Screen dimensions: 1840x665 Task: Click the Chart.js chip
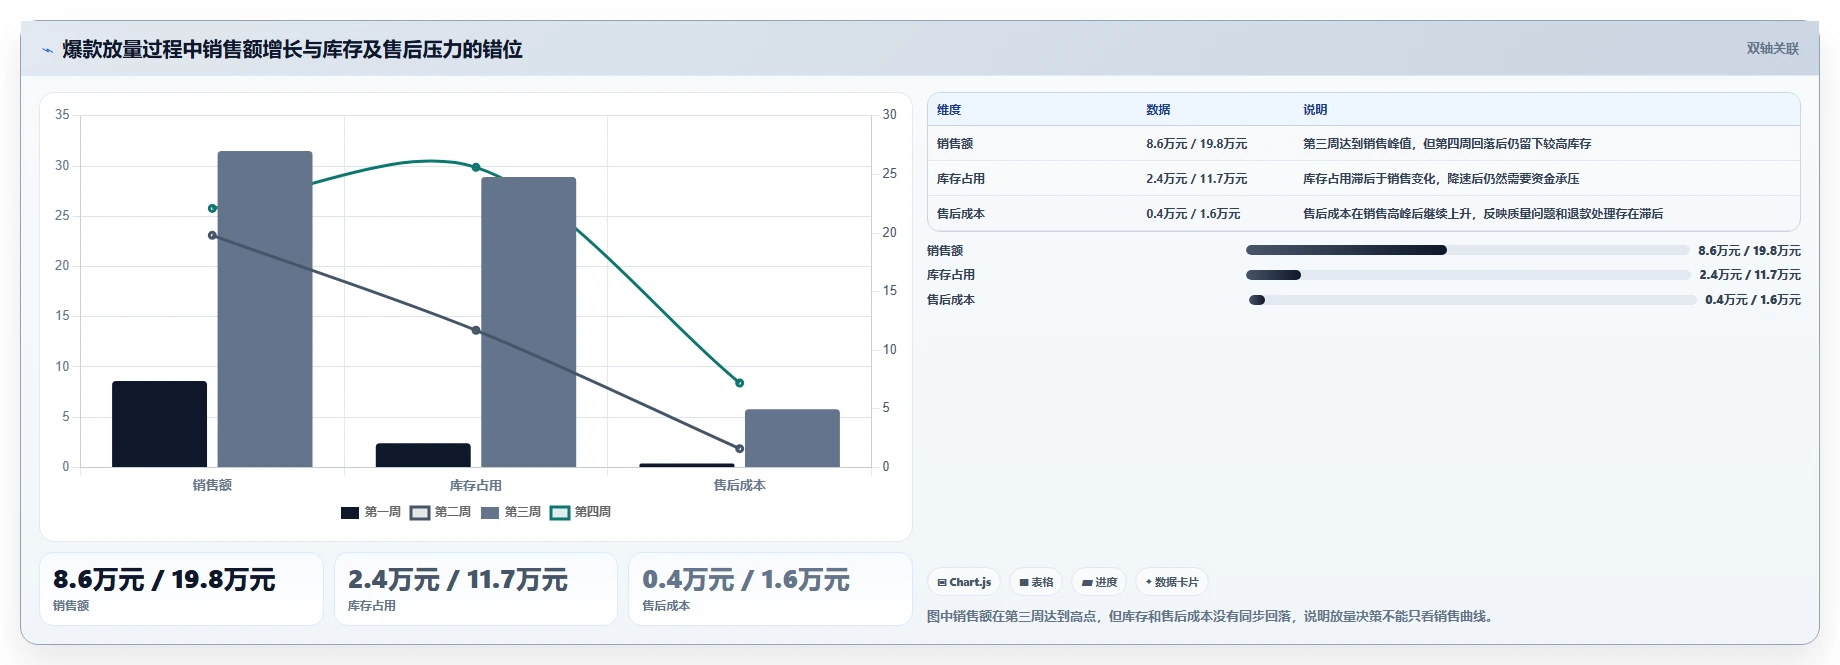coord(964,582)
